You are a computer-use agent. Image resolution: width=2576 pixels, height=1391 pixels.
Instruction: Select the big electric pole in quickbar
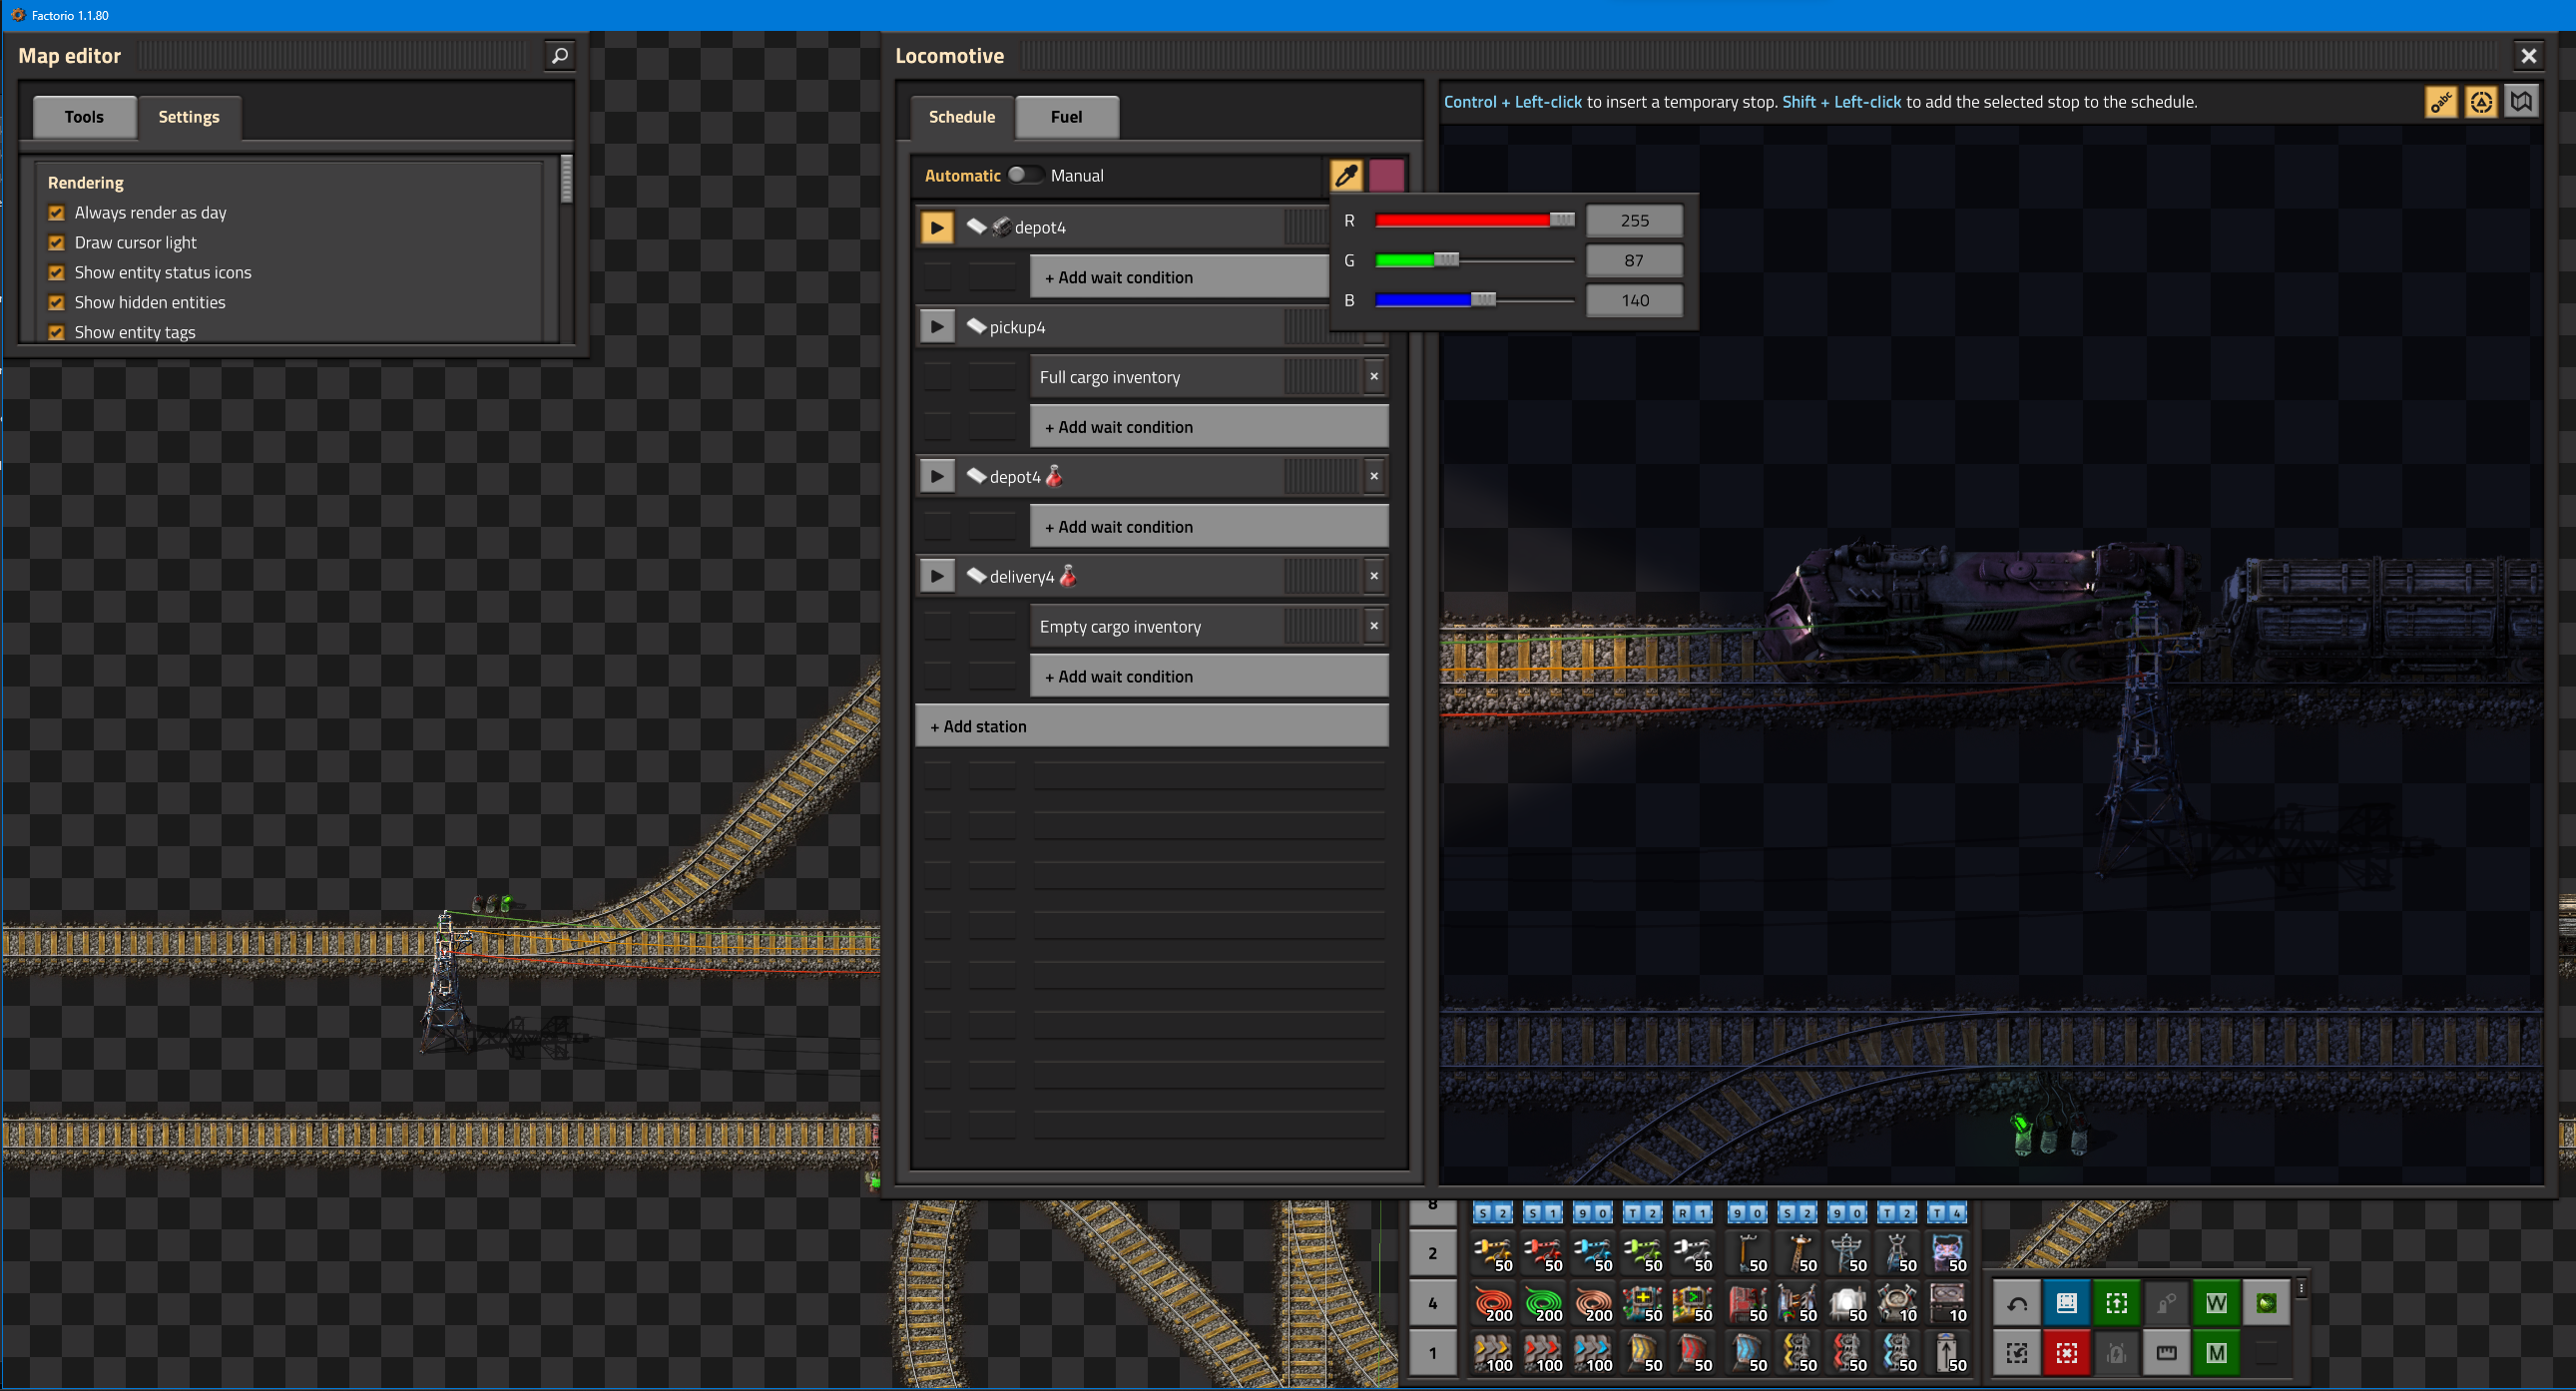click(1846, 1253)
